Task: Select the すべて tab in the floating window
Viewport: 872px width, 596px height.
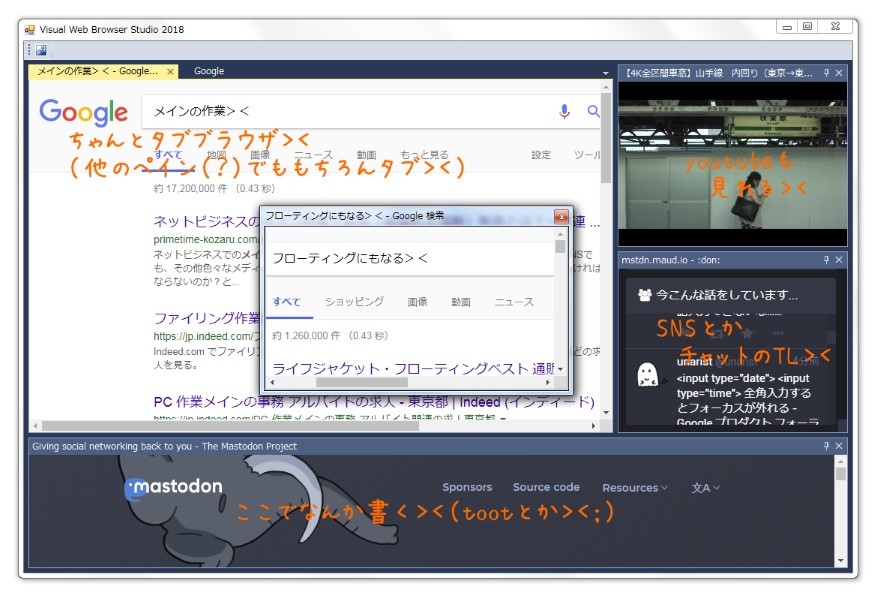Action: (x=286, y=302)
